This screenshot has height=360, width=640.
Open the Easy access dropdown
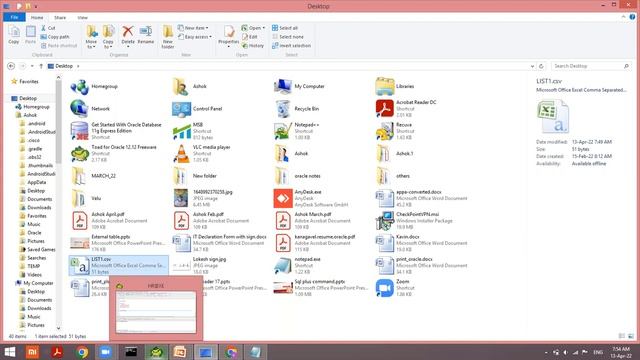[x=195, y=37]
